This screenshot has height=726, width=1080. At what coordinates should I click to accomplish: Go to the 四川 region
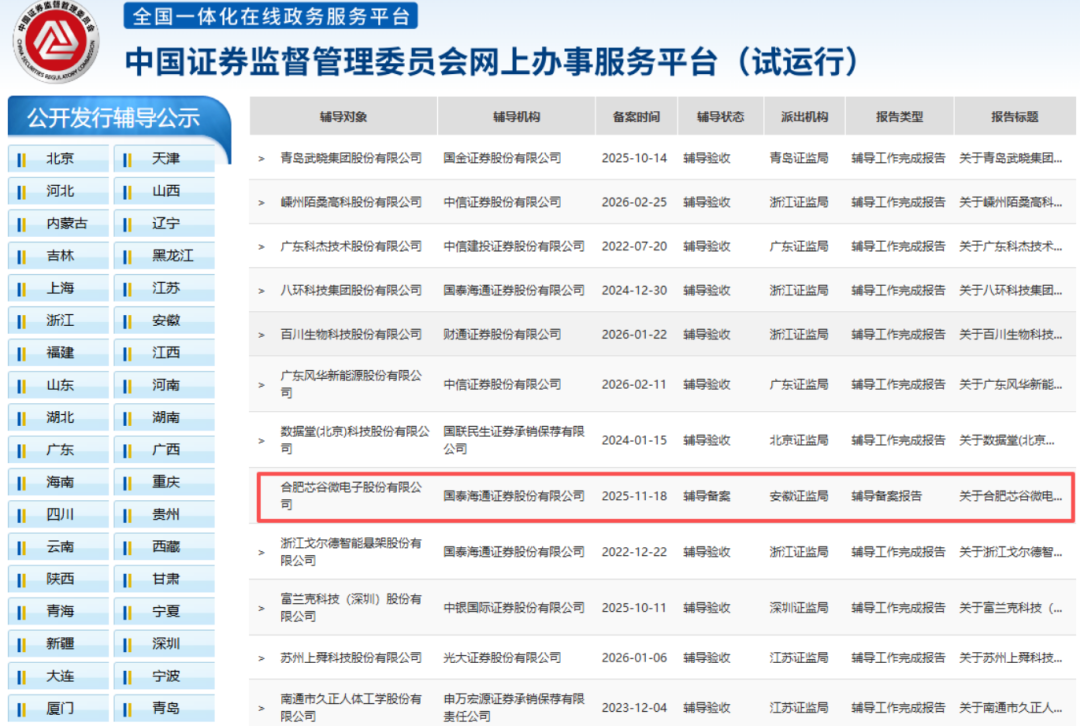coord(59,515)
